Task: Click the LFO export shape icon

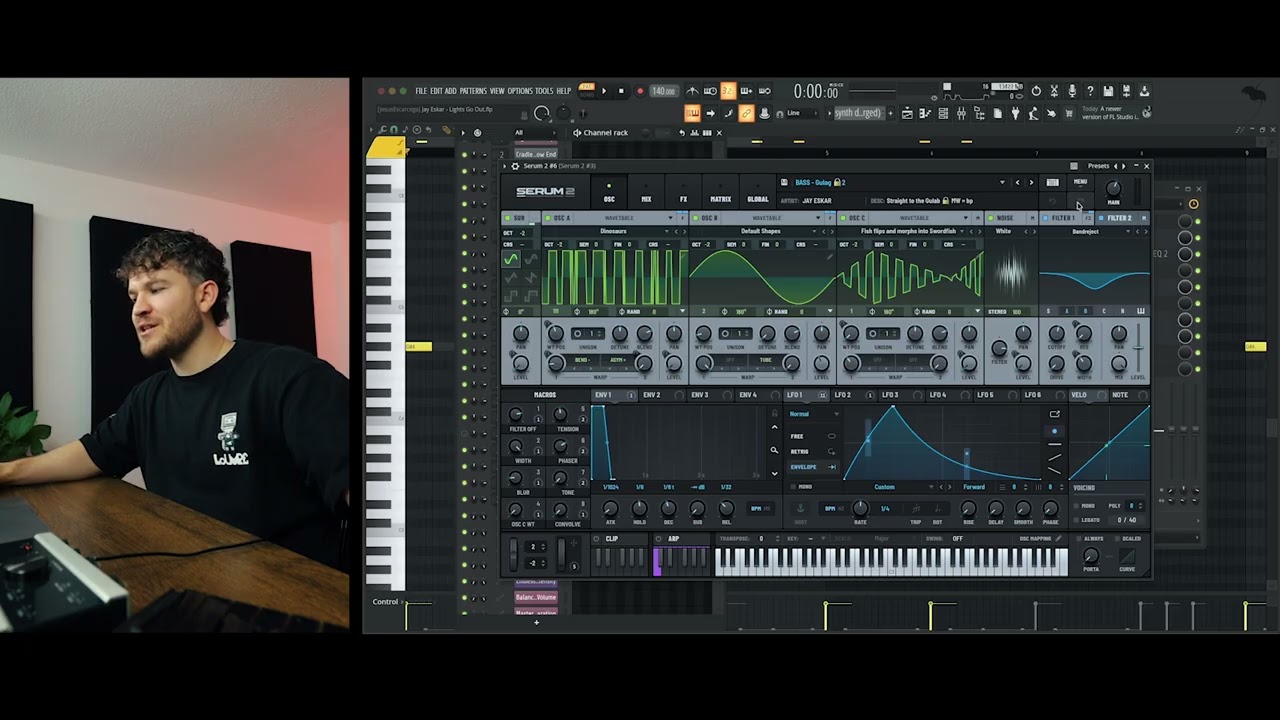Action: pos(1054,414)
